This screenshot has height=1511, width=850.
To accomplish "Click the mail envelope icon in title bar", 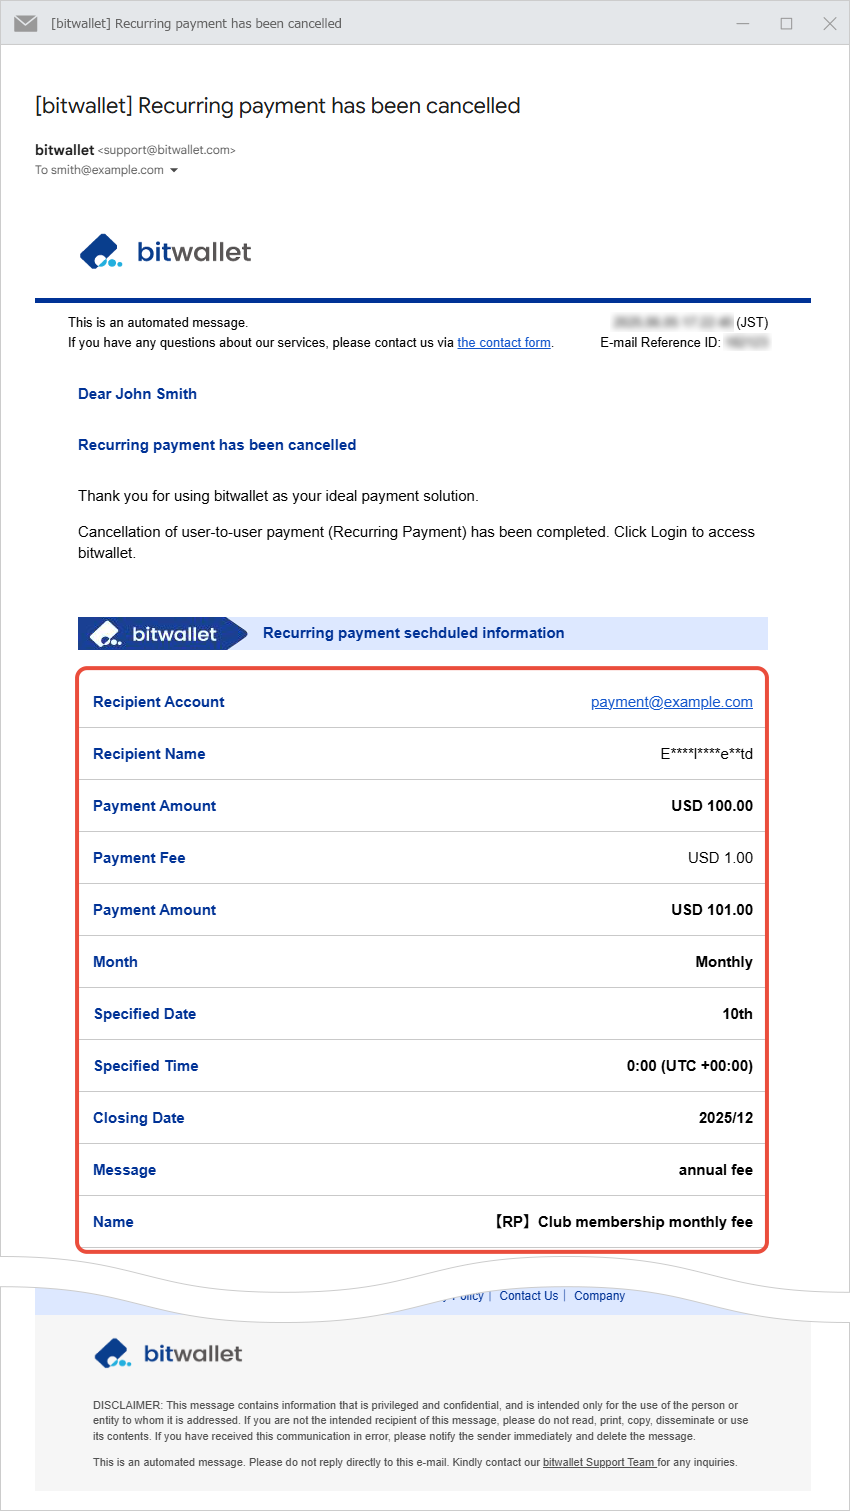I will click(x=26, y=23).
